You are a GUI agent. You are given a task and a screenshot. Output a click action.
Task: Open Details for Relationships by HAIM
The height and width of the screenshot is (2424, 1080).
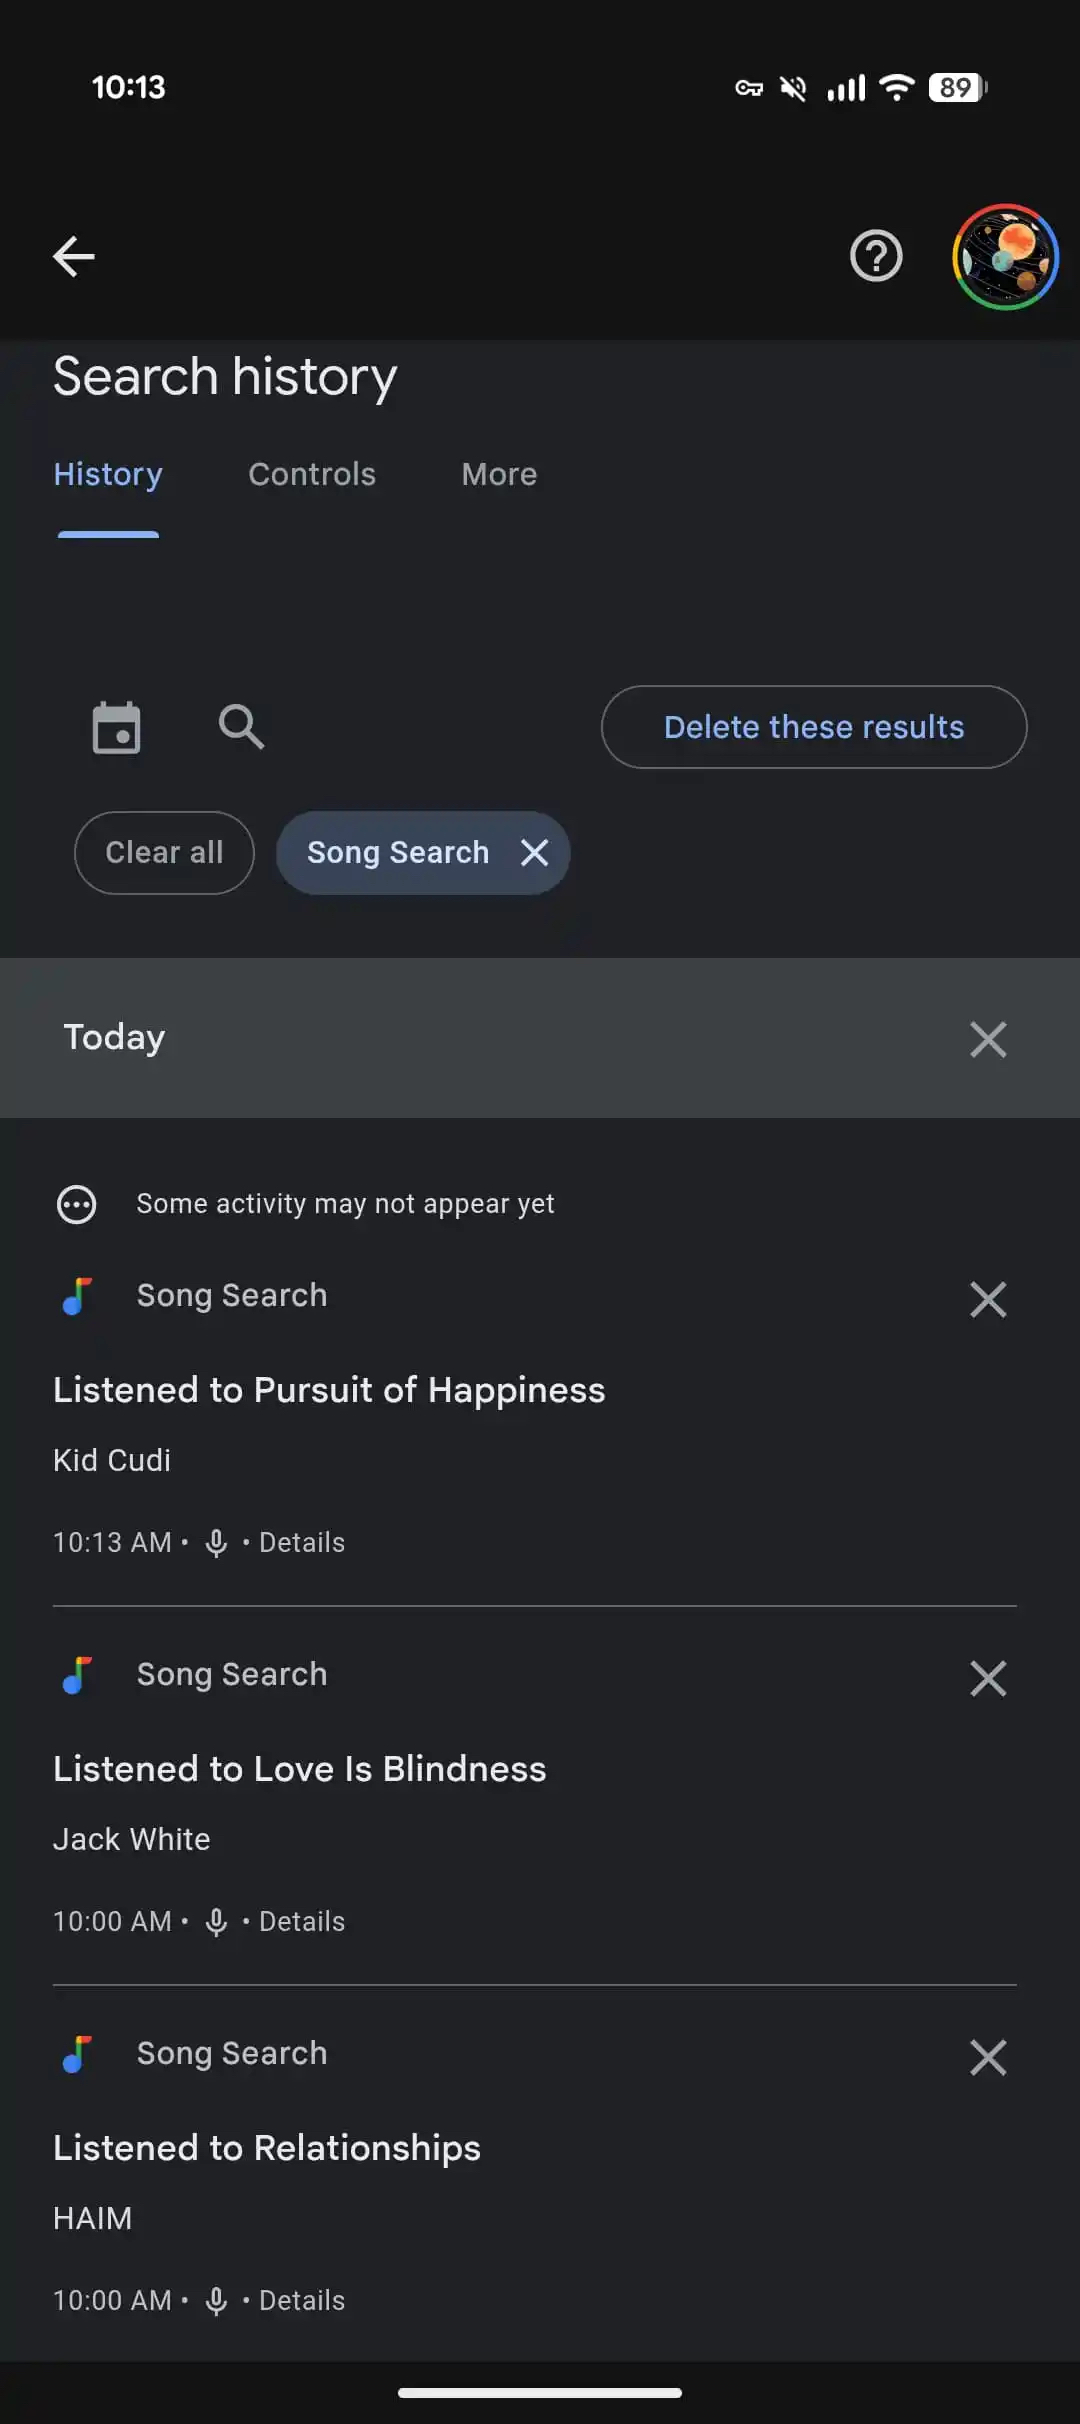(302, 2300)
